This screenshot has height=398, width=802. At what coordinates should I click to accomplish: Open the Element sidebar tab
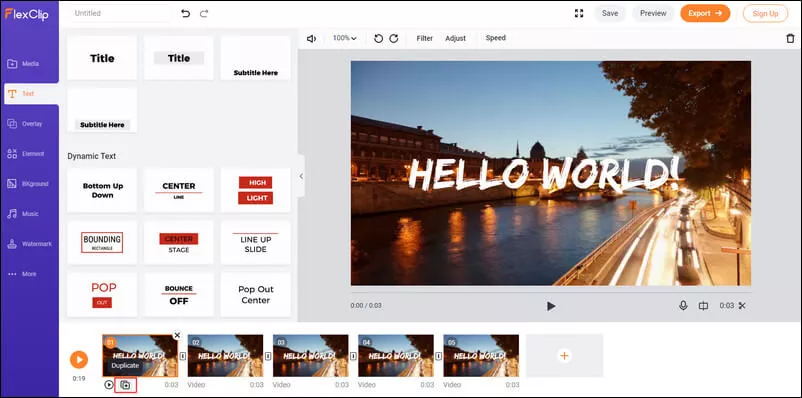pyautogui.click(x=30, y=153)
